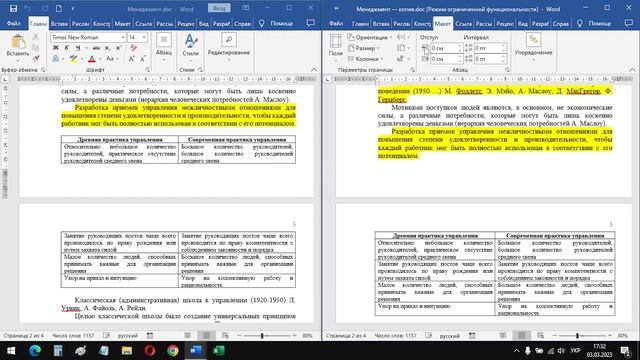Open font size dropdown showing 14

coord(144,37)
